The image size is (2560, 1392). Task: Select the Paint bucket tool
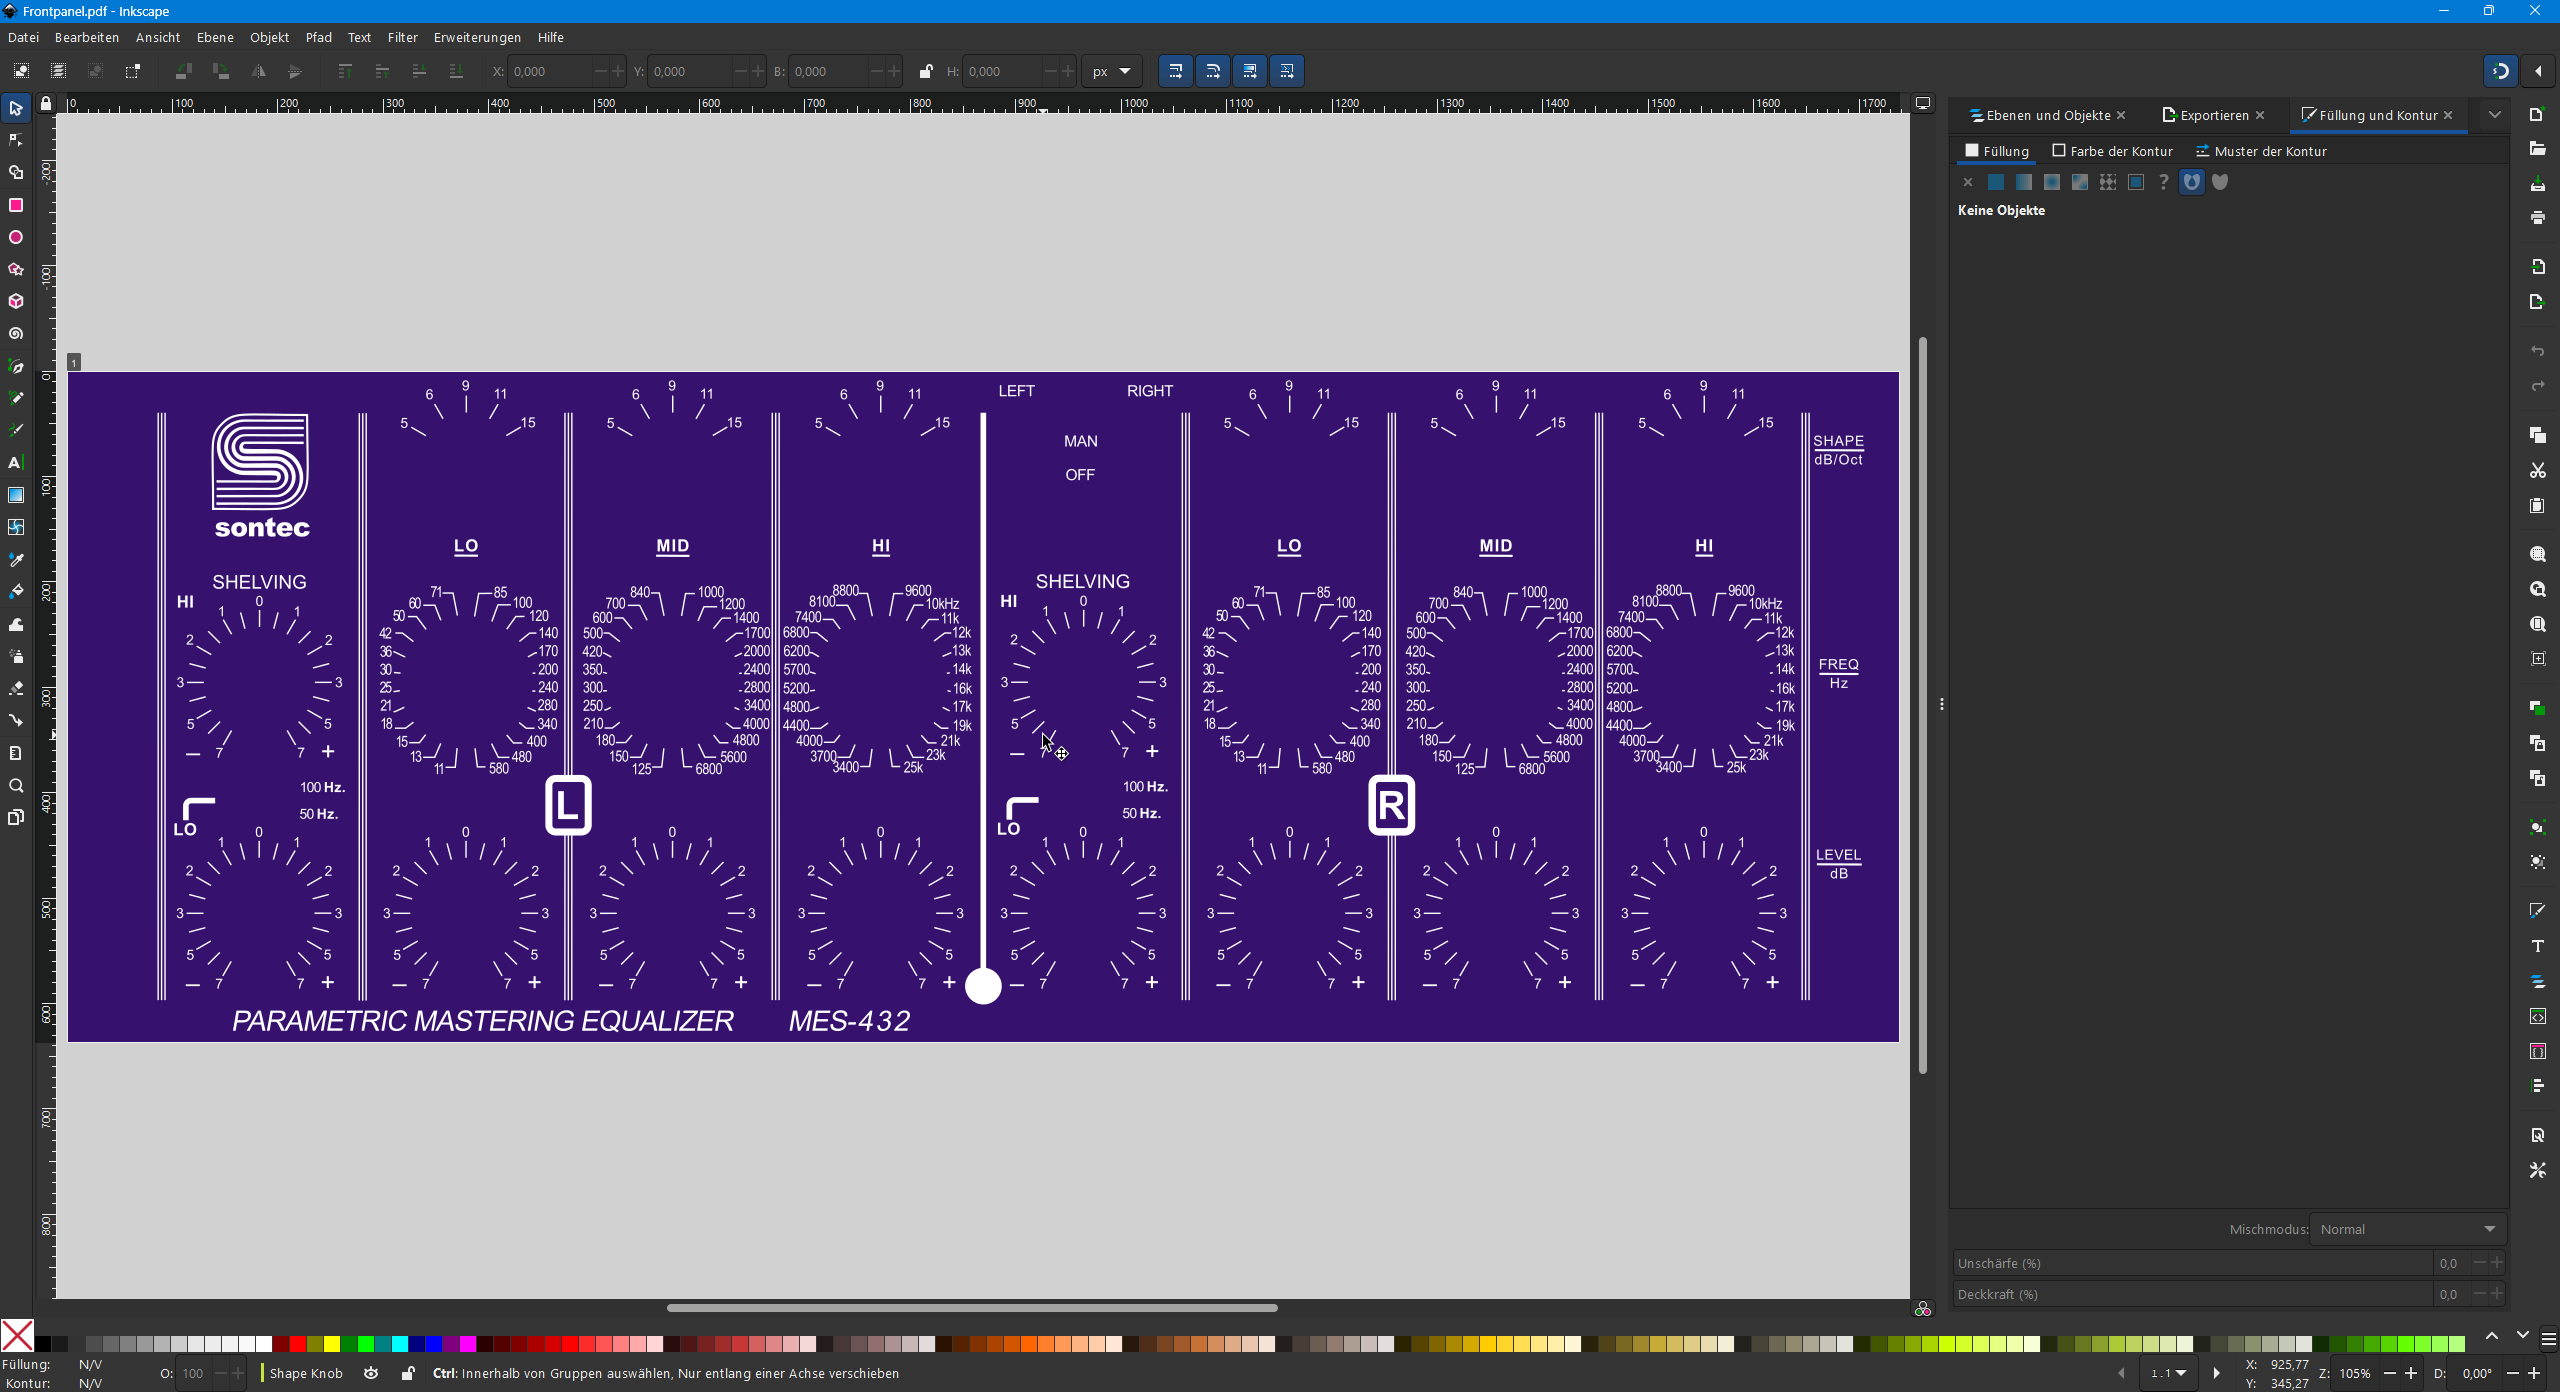pyautogui.click(x=16, y=592)
